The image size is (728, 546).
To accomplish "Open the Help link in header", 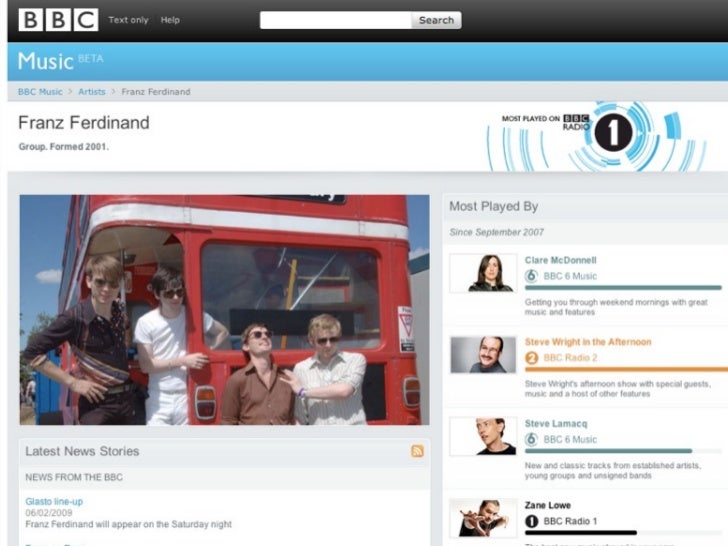I will [170, 20].
